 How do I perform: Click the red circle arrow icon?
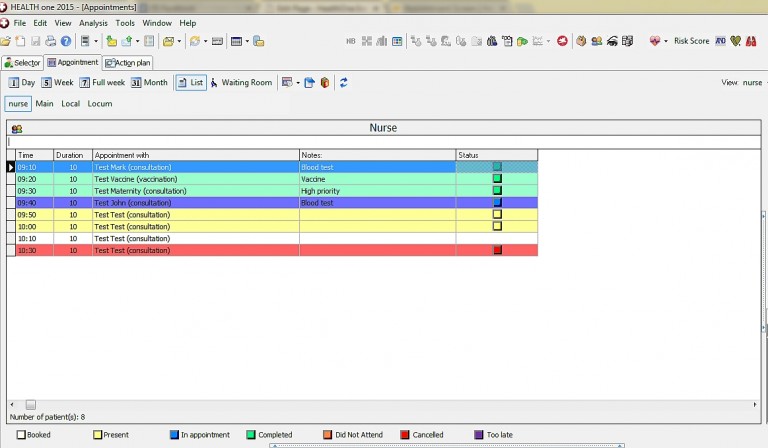[x=562, y=41]
